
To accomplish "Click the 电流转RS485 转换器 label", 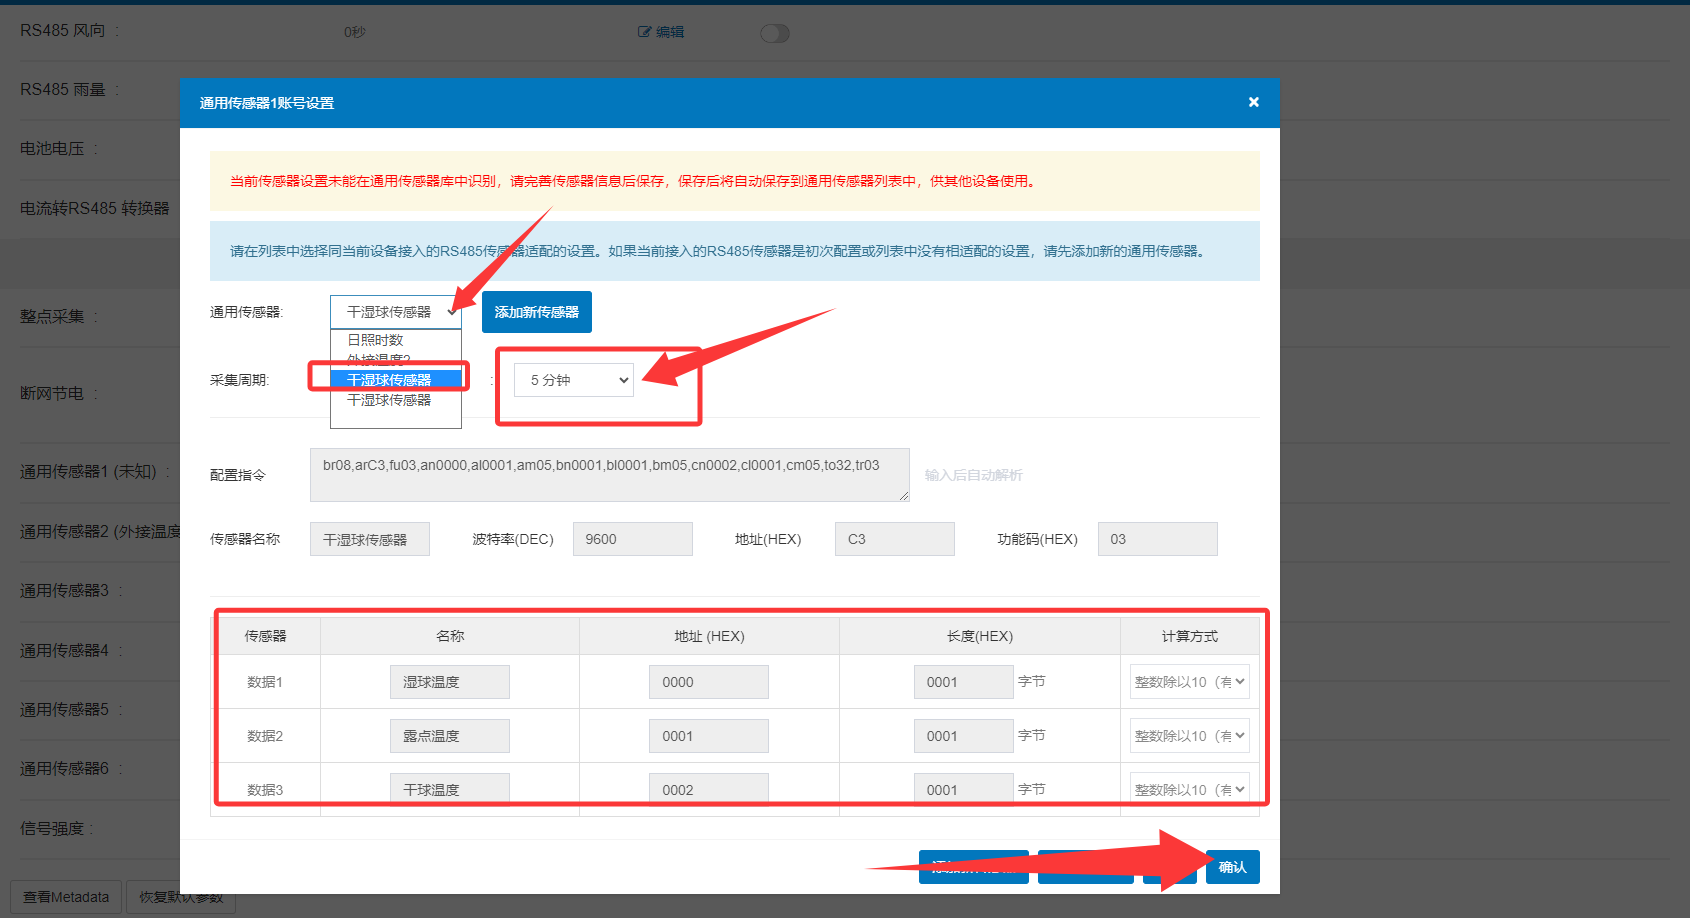I will (x=95, y=208).
